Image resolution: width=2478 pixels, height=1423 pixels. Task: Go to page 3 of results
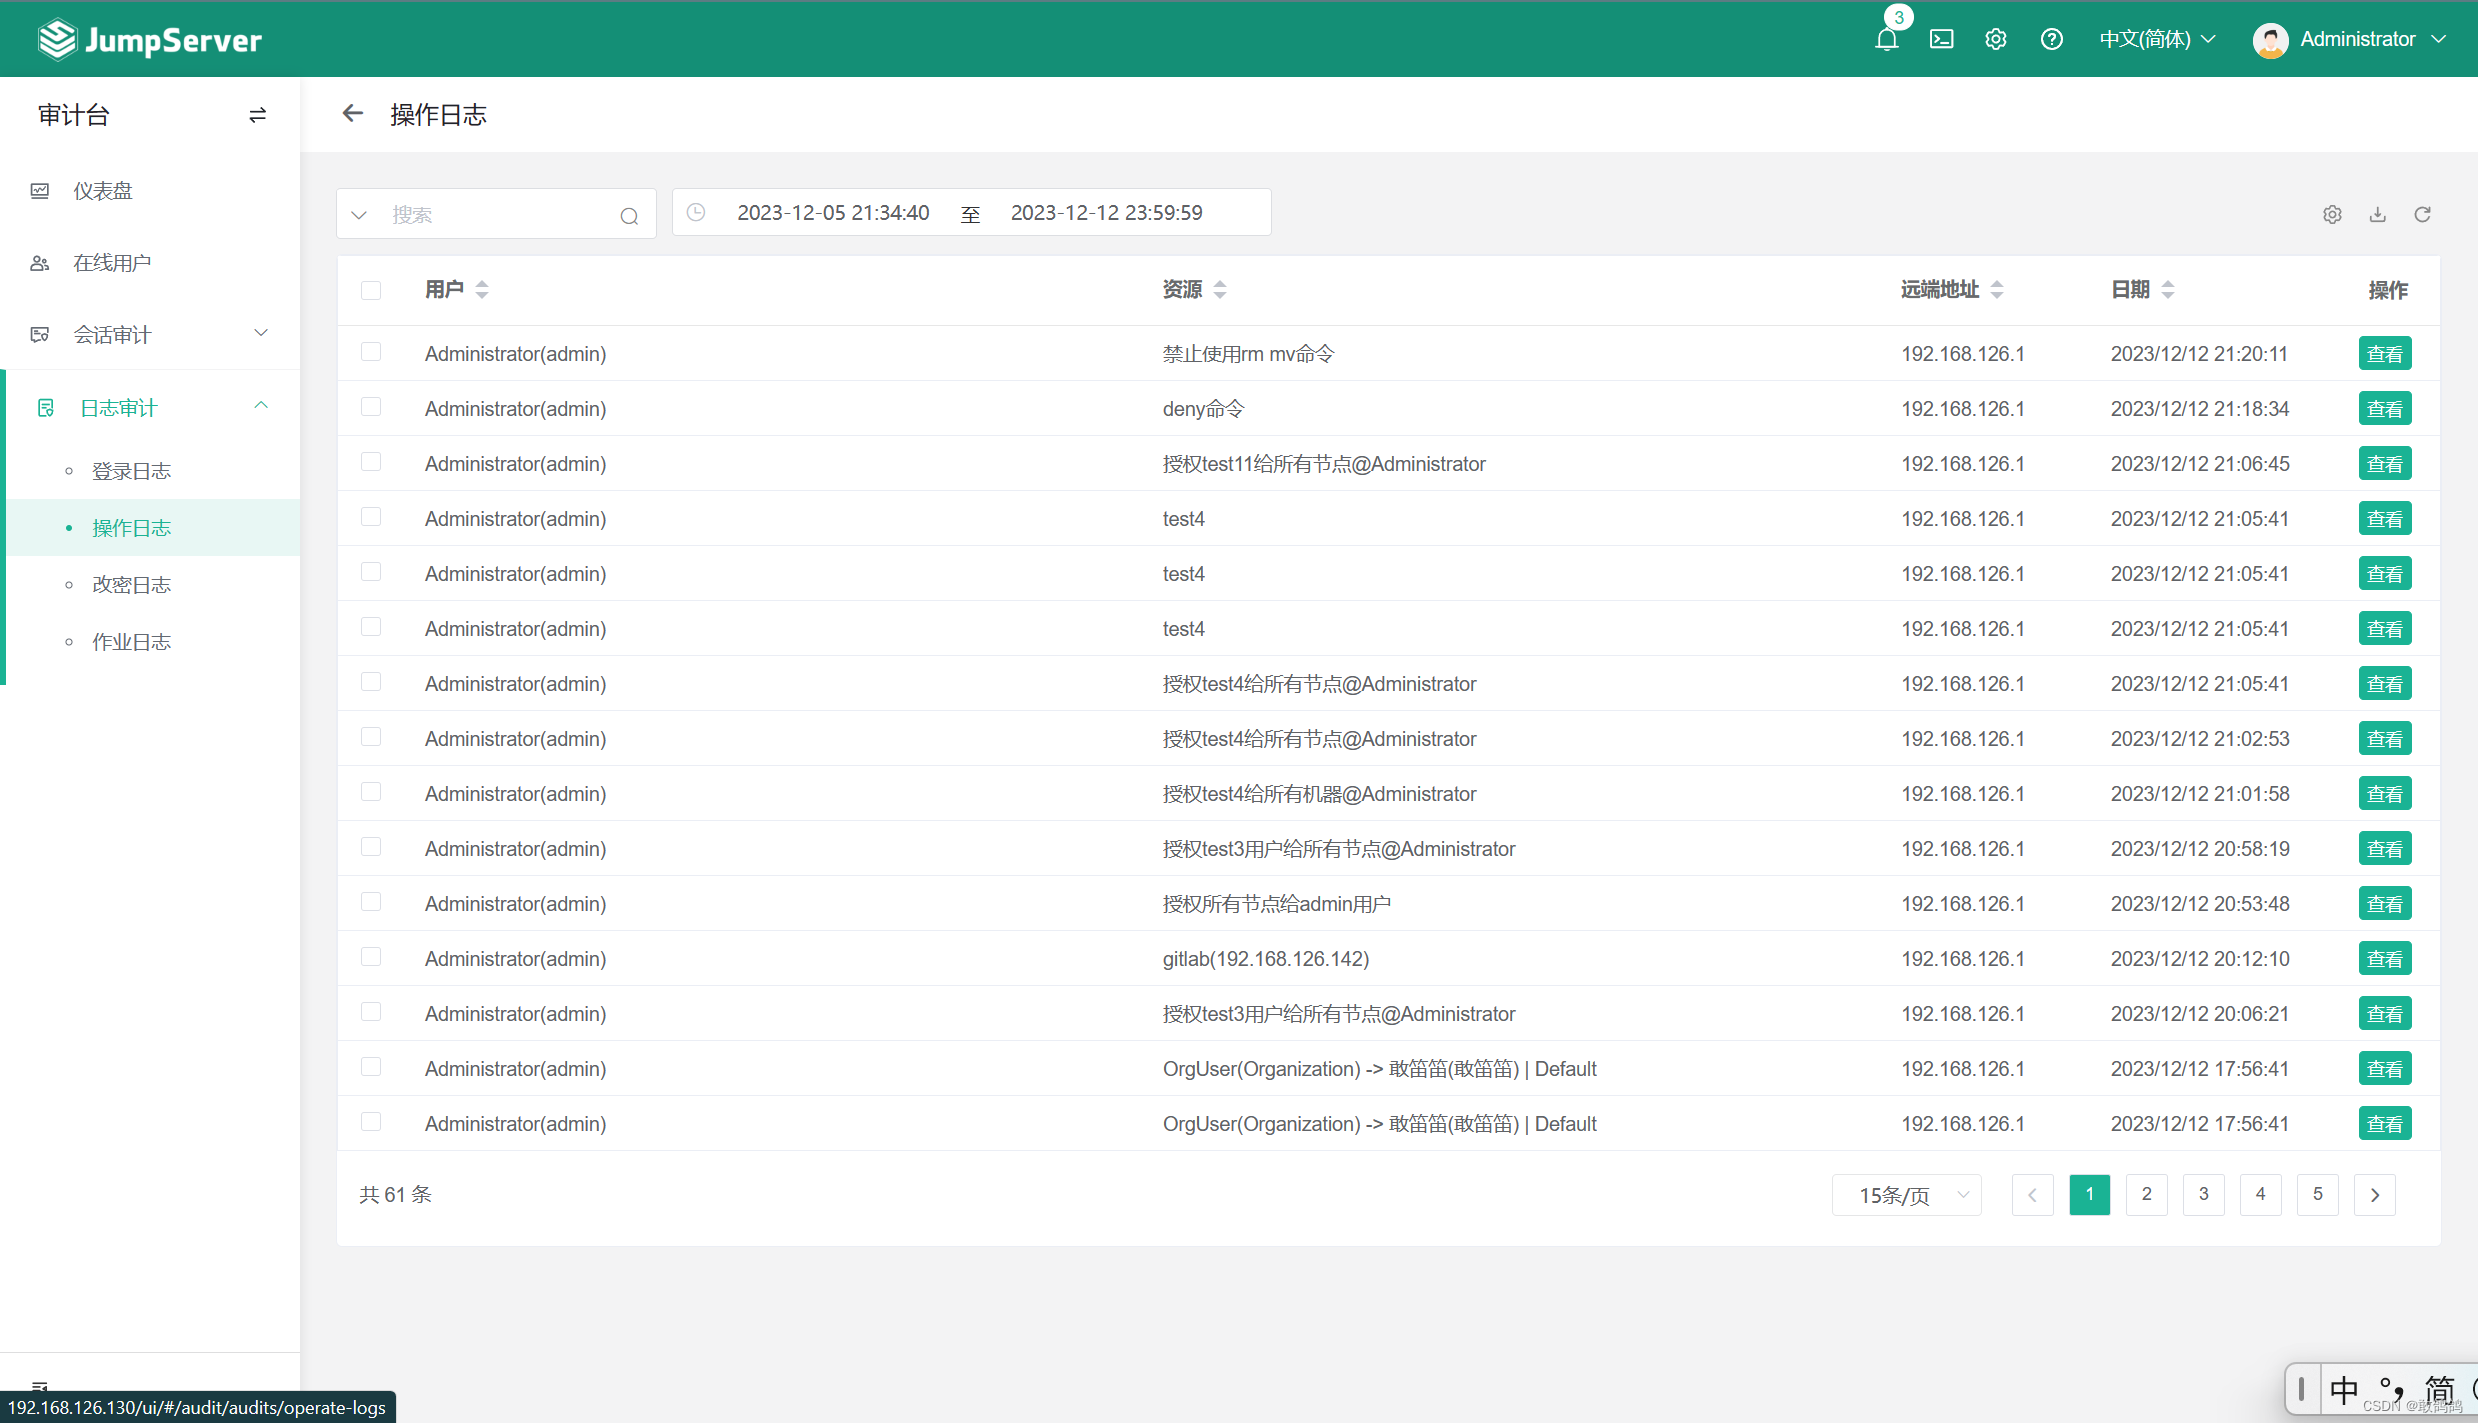pos(2203,1194)
